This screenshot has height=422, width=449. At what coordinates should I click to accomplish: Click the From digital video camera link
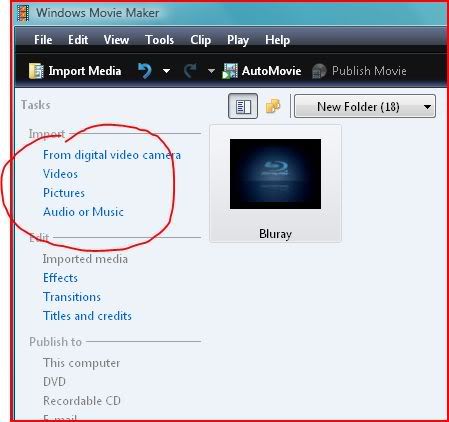pyautogui.click(x=112, y=155)
